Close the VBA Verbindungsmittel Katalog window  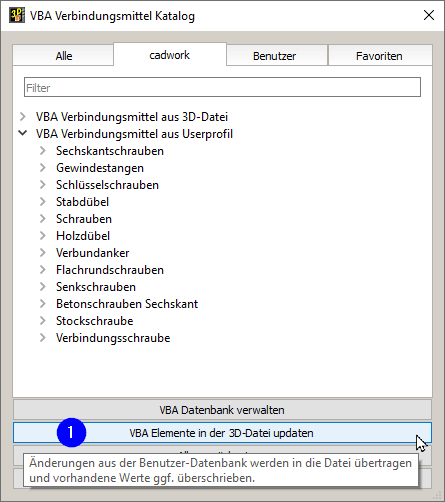(429, 15)
